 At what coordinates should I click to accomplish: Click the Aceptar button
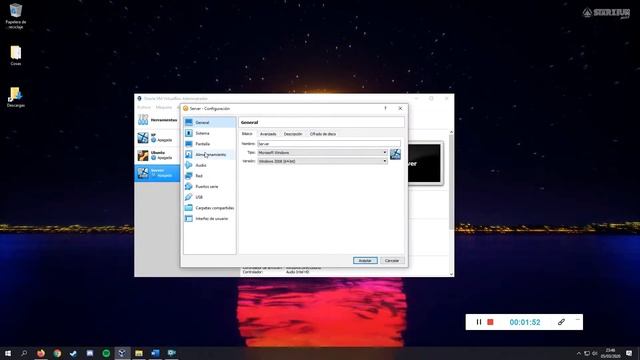[365, 260]
